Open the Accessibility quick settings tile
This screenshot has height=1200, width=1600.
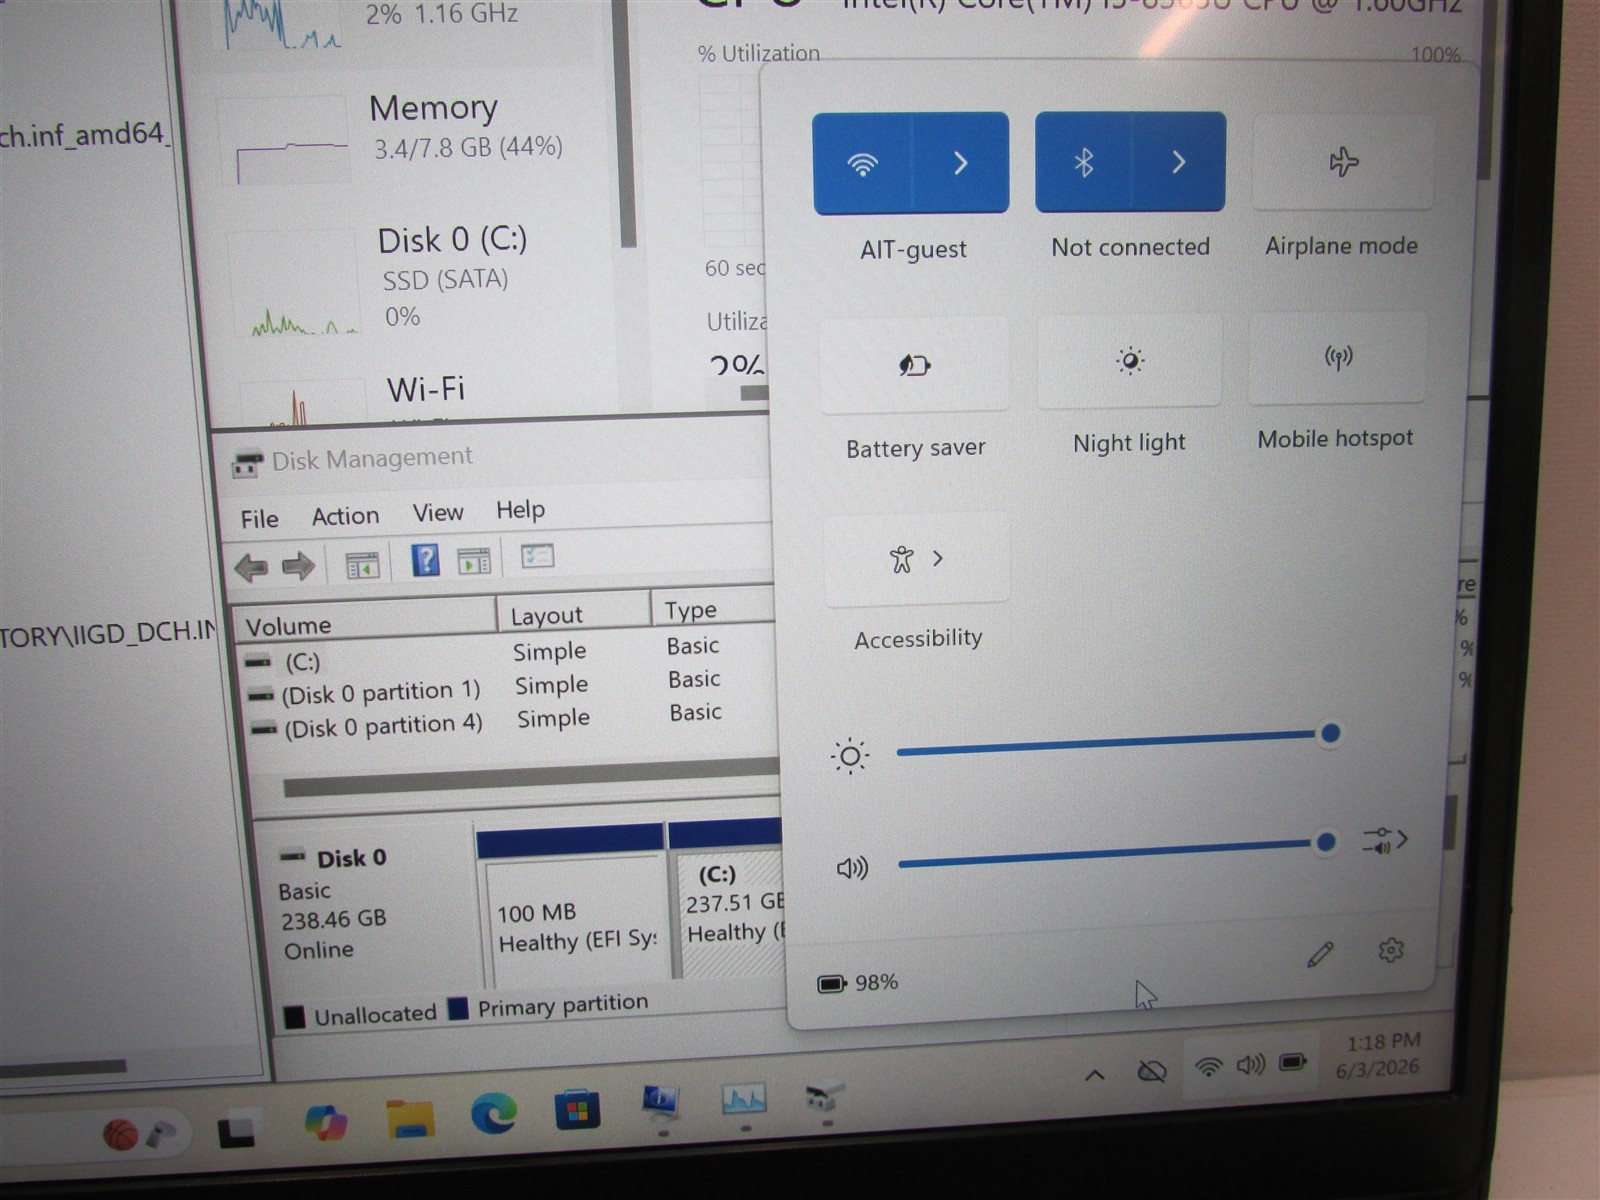916,559
